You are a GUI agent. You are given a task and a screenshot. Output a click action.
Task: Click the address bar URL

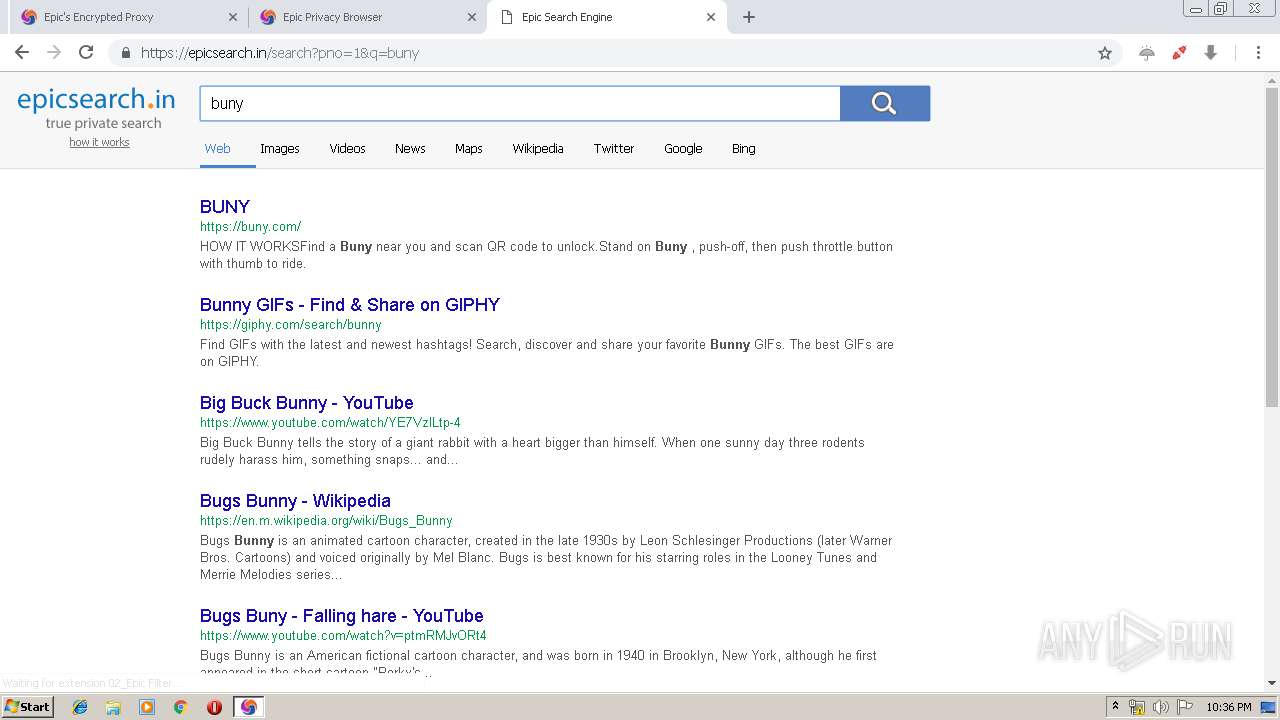(279, 53)
